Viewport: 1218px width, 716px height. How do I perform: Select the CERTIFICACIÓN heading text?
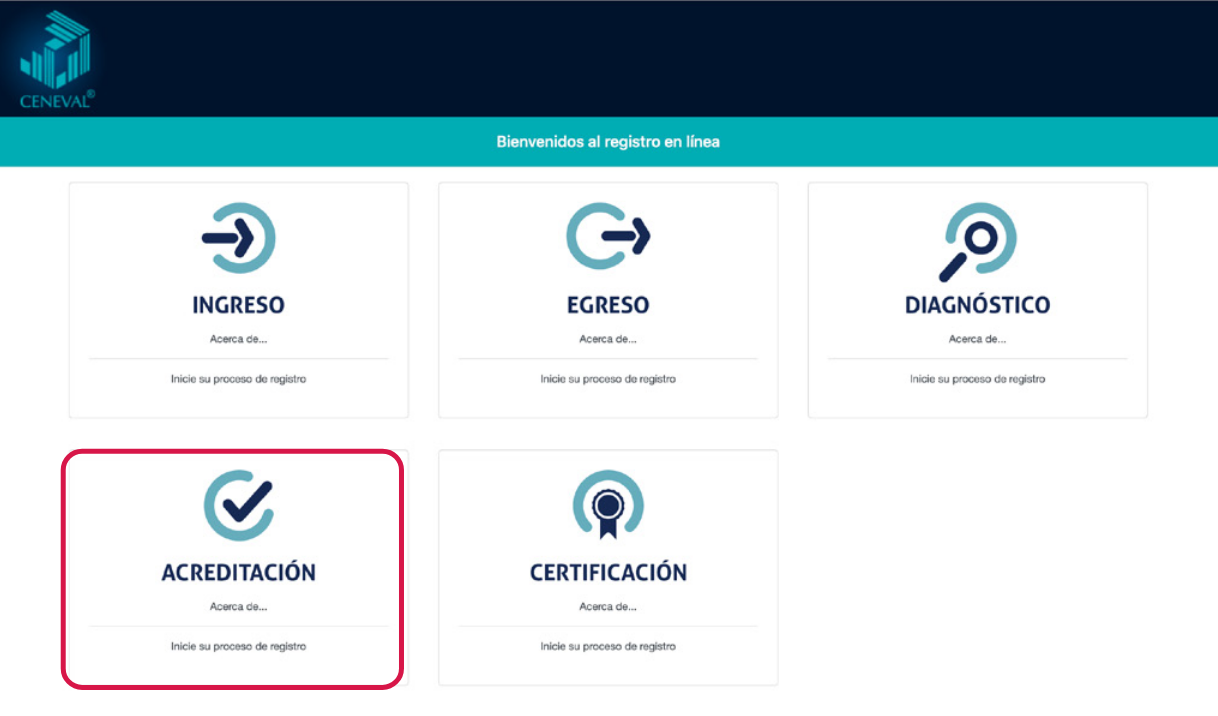click(608, 573)
